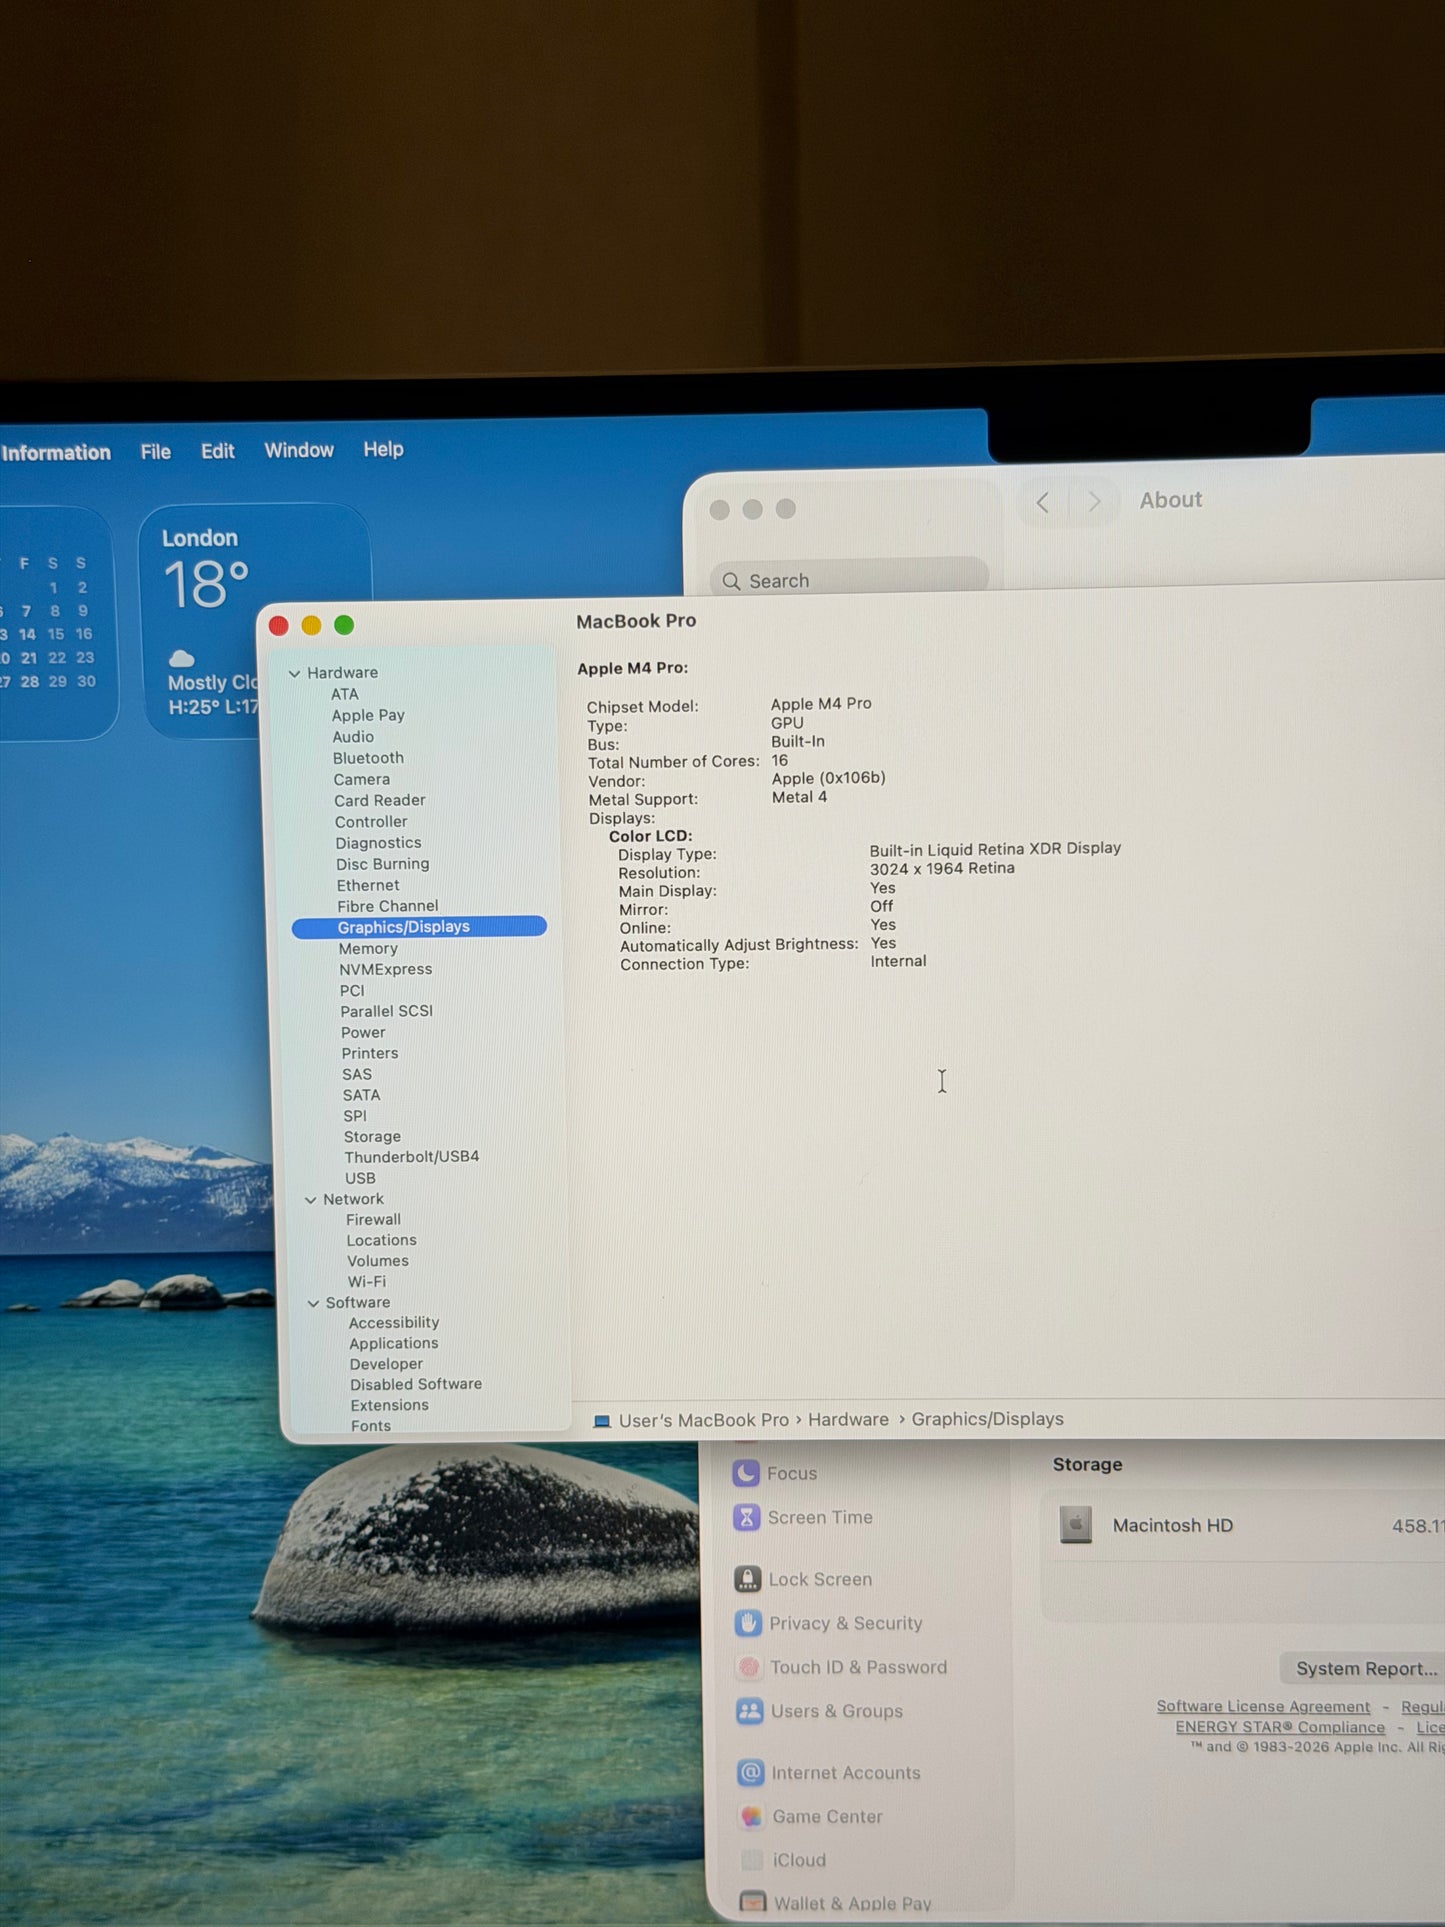Select Locations under Network

click(x=381, y=1240)
